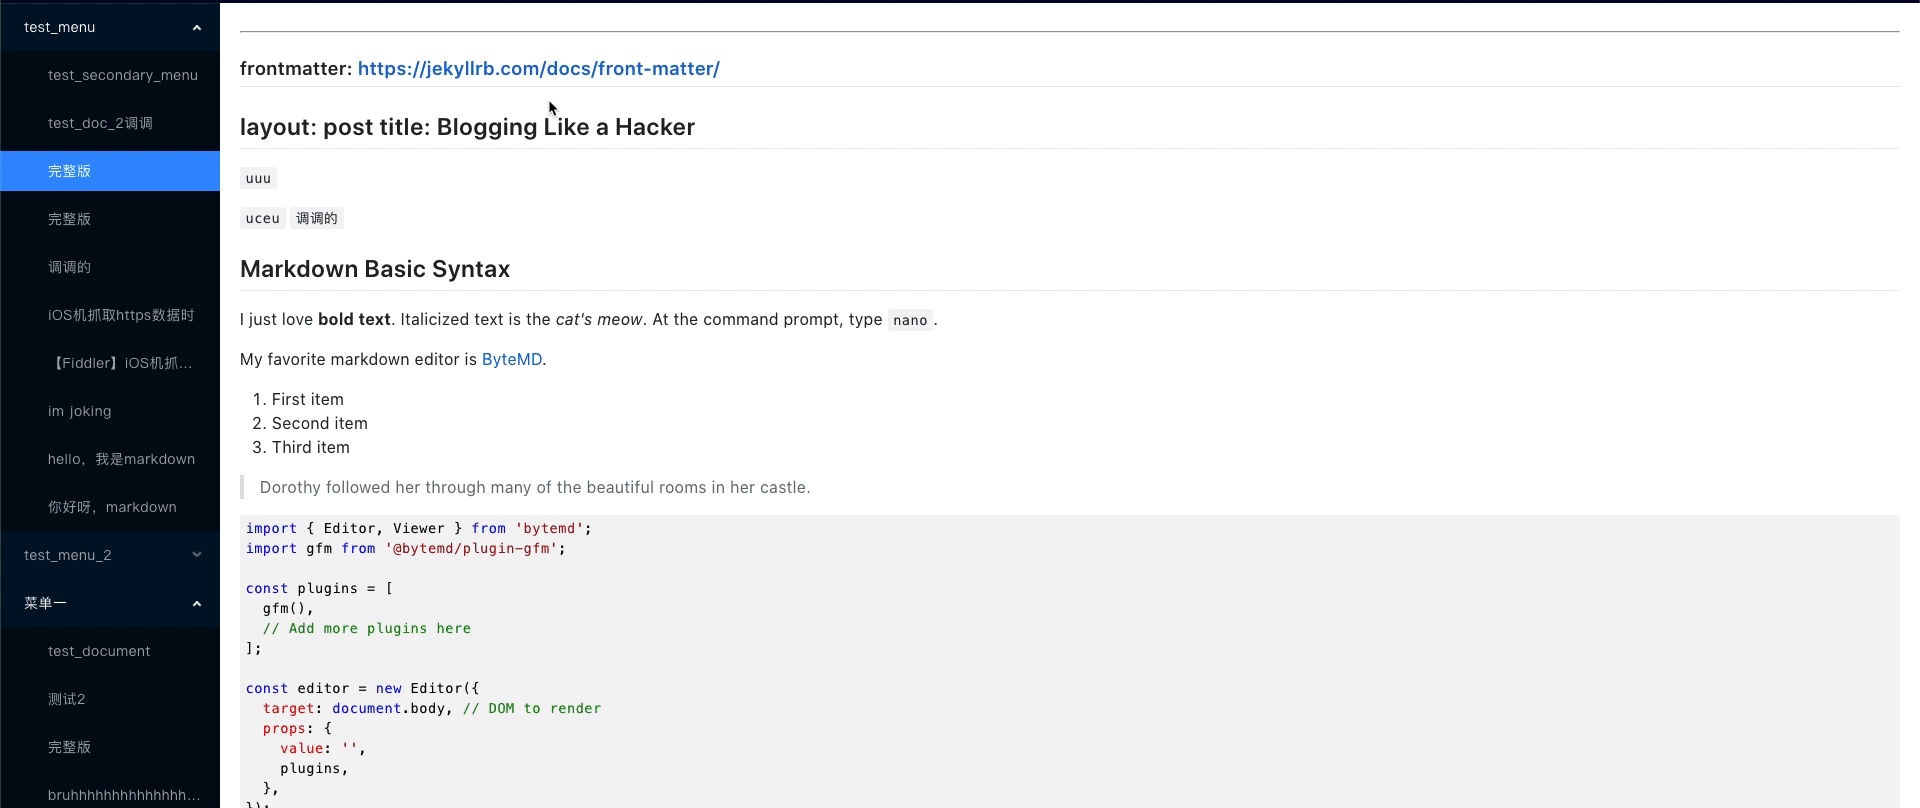Click the comment Add more plugins here
The image size is (1920, 808).
click(x=367, y=628)
